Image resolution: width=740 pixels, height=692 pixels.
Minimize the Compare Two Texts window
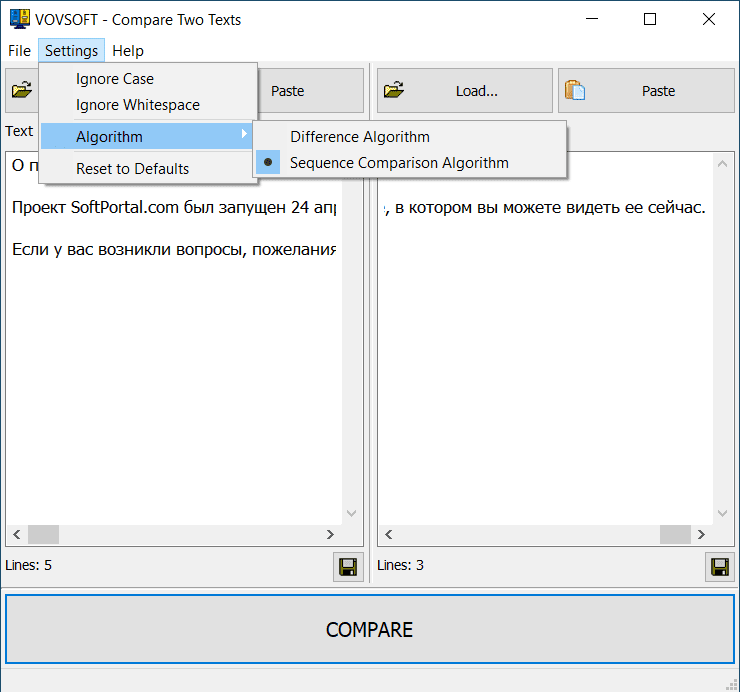pos(592,19)
